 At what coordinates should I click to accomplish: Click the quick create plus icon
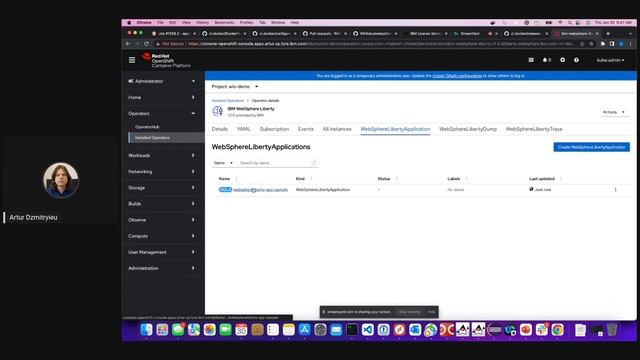[x=562, y=60]
